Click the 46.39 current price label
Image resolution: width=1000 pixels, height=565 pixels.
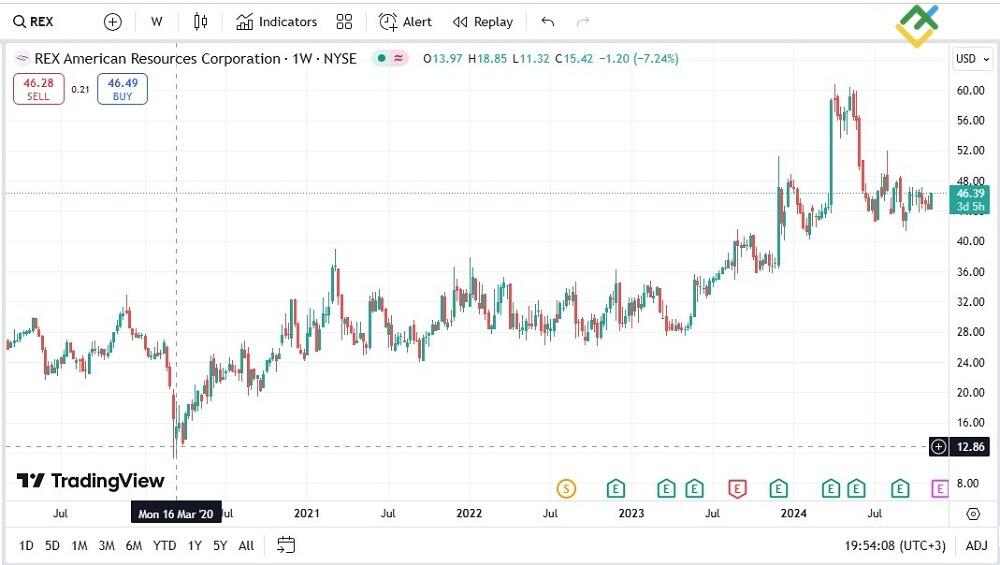pos(970,200)
